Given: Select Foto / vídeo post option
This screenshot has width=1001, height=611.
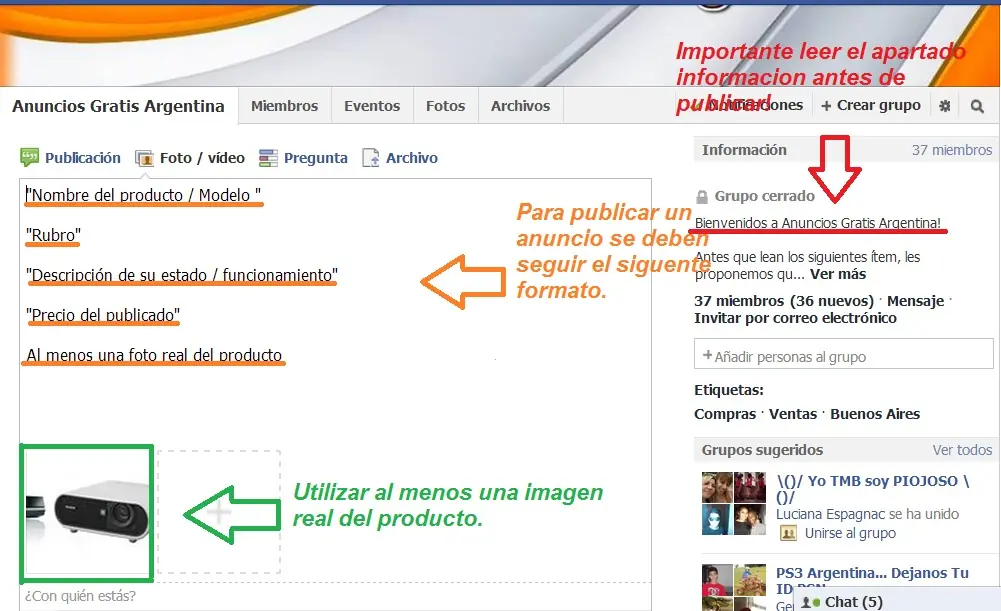Looking at the screenshot, I should click(x=202, y=158).
